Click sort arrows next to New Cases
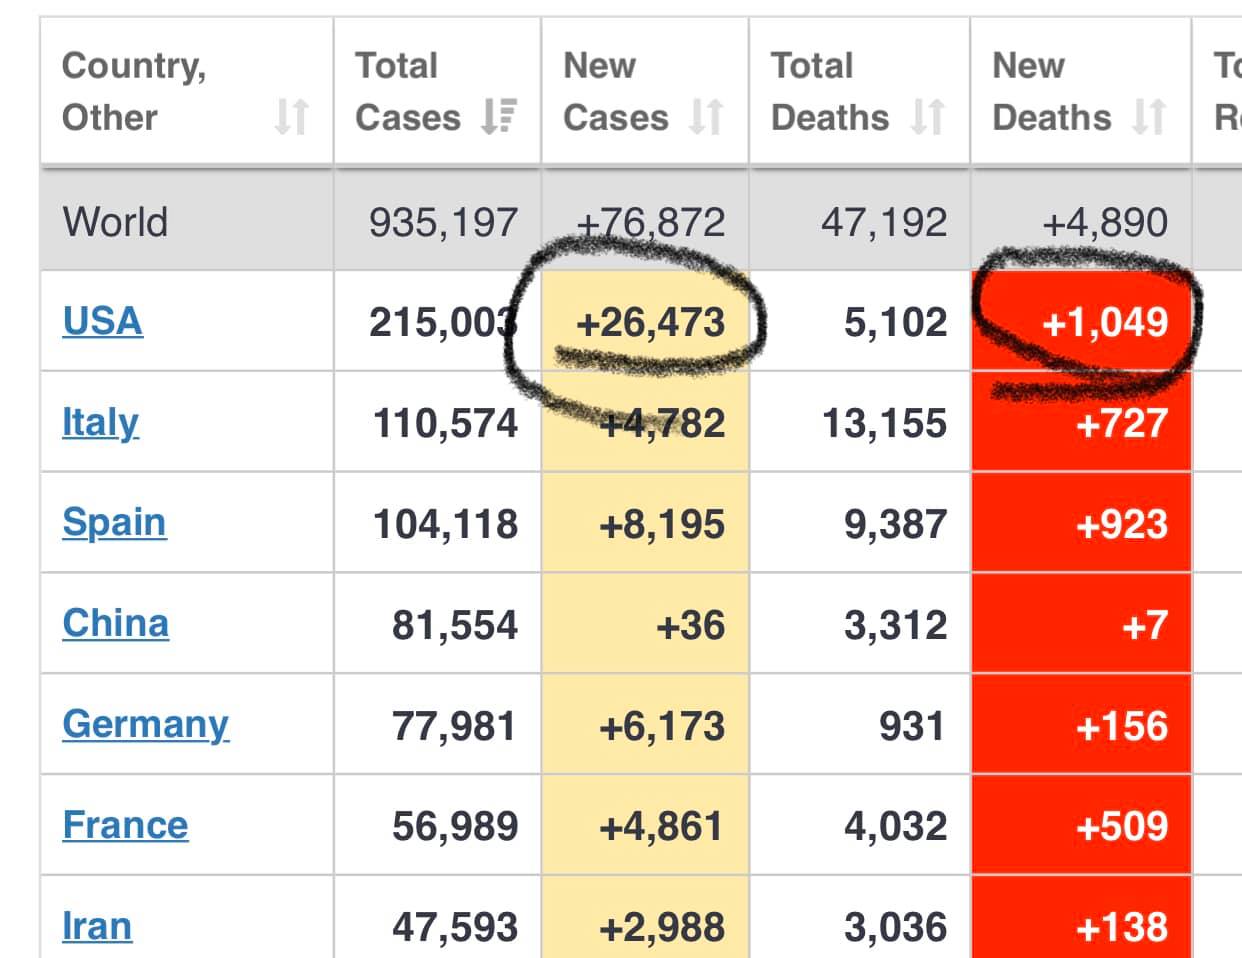Viewport: 1242px width, 958px height. click(706, 117)
